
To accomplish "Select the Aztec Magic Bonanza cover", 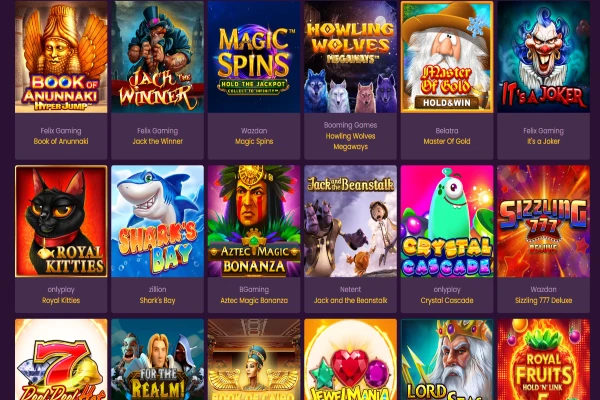I will 254,221.
